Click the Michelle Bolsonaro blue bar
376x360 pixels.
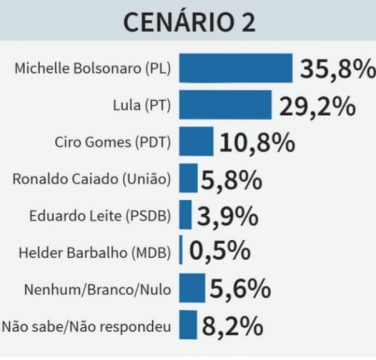(x=236, y=68)
